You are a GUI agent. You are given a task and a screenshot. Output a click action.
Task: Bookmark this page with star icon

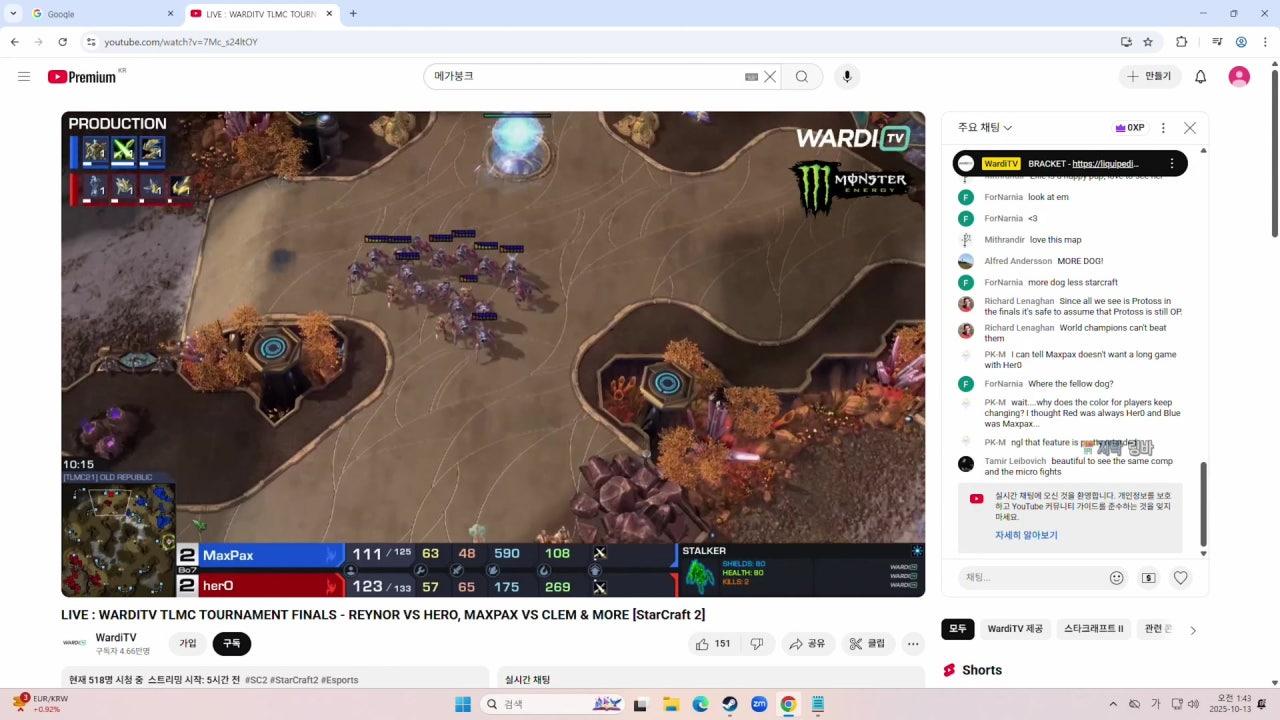tap(1148, 42)
